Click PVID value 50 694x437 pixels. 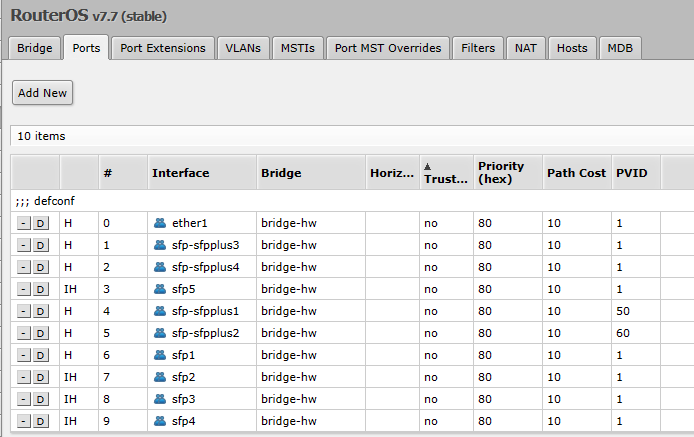point(623,311)
